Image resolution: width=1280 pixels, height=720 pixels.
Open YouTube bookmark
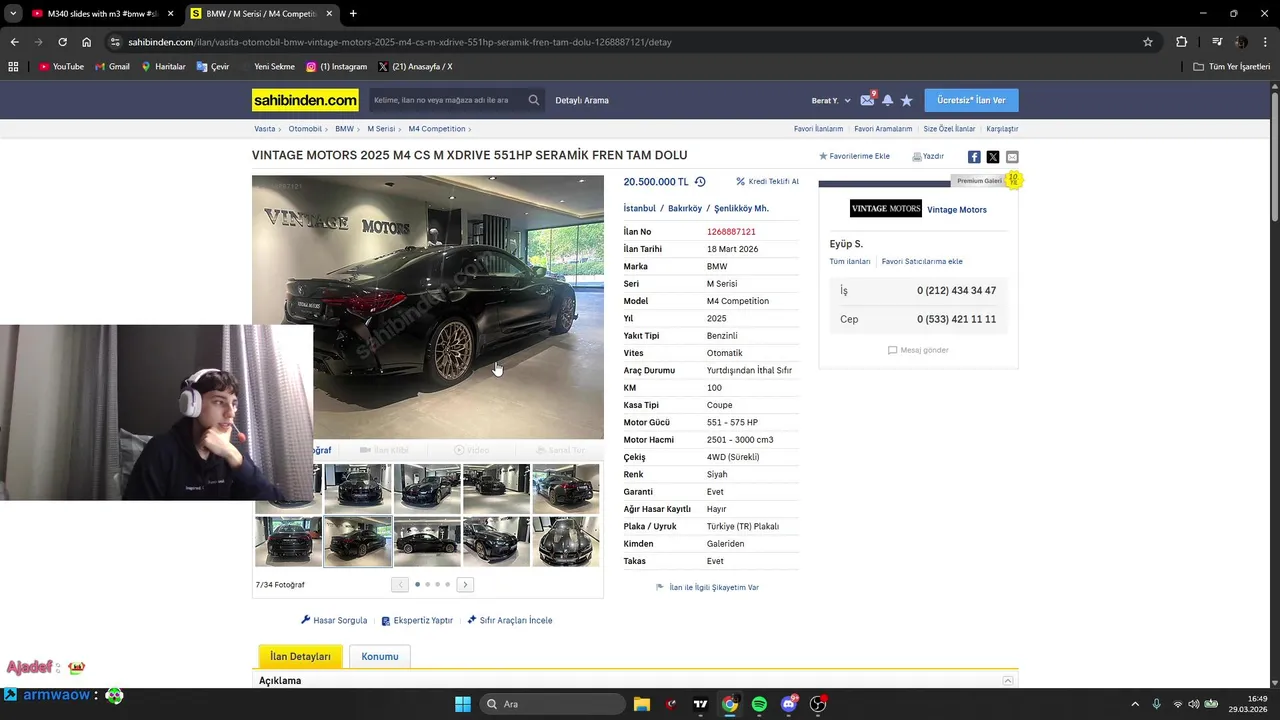point(61,67)
